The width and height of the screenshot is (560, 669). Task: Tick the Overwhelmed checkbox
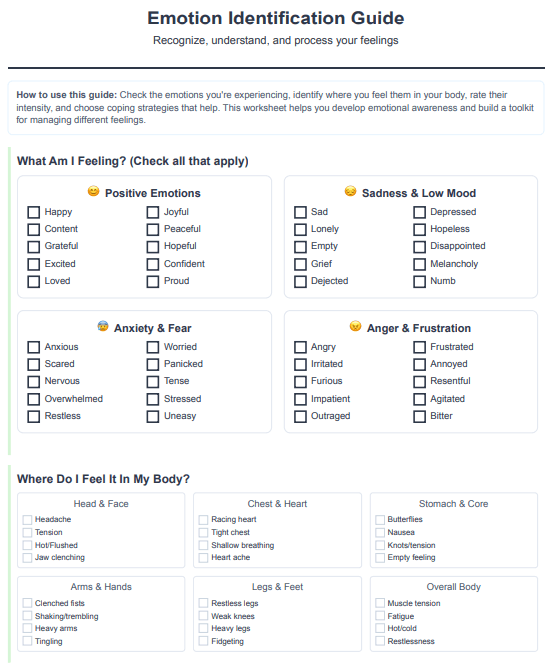click(x=34, y=399)
